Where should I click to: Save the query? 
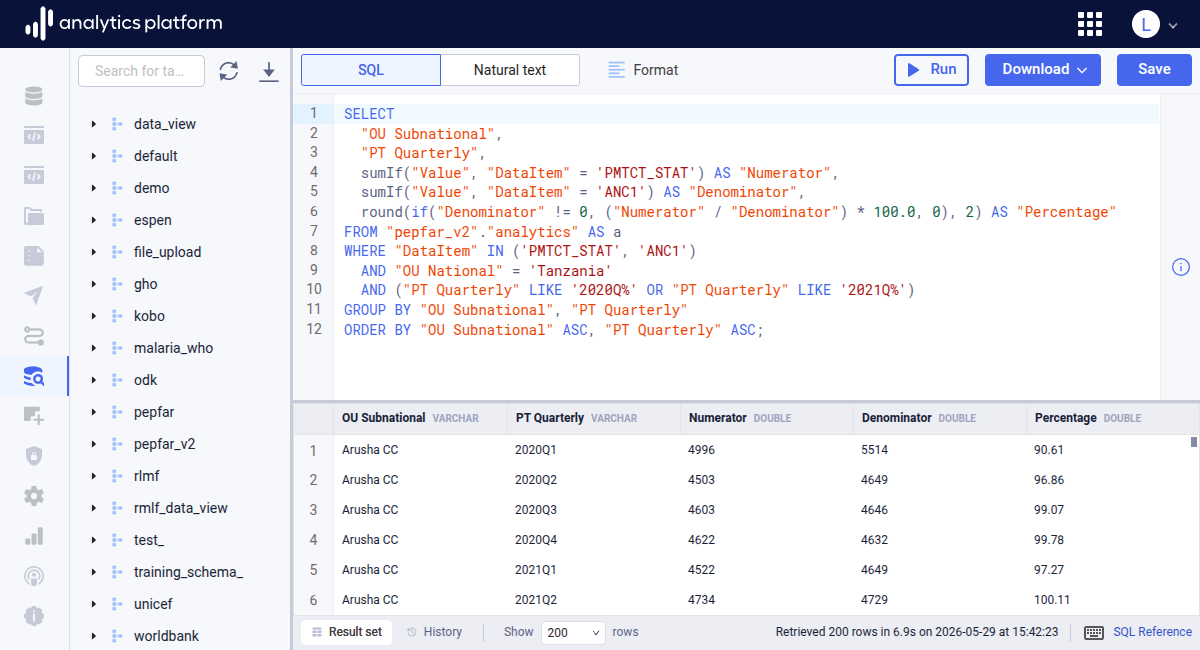1154,70
